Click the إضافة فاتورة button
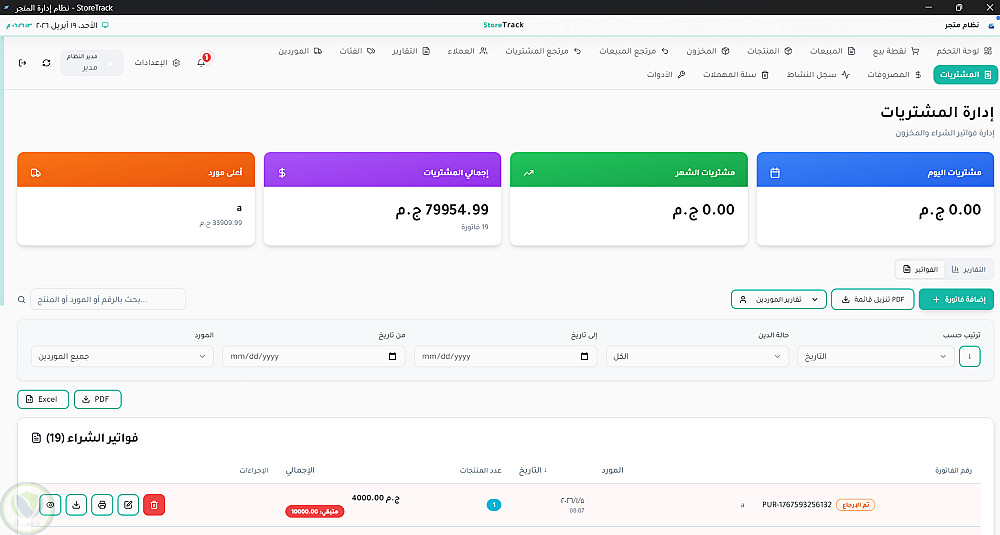This screenshot has height=535, width=1000. click(956, 300)
